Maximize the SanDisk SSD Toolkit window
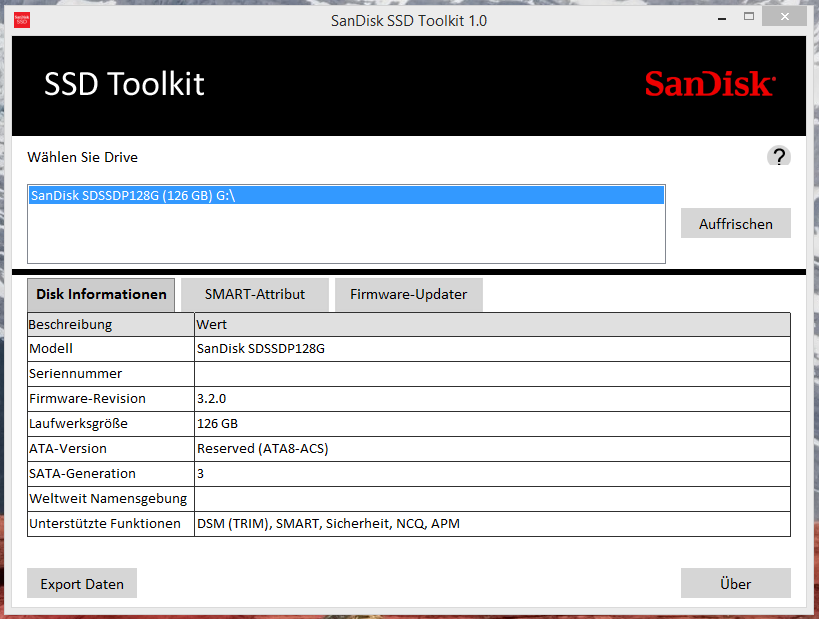The width and height of the screenshot is (819, 619). (x=748, y=17)
